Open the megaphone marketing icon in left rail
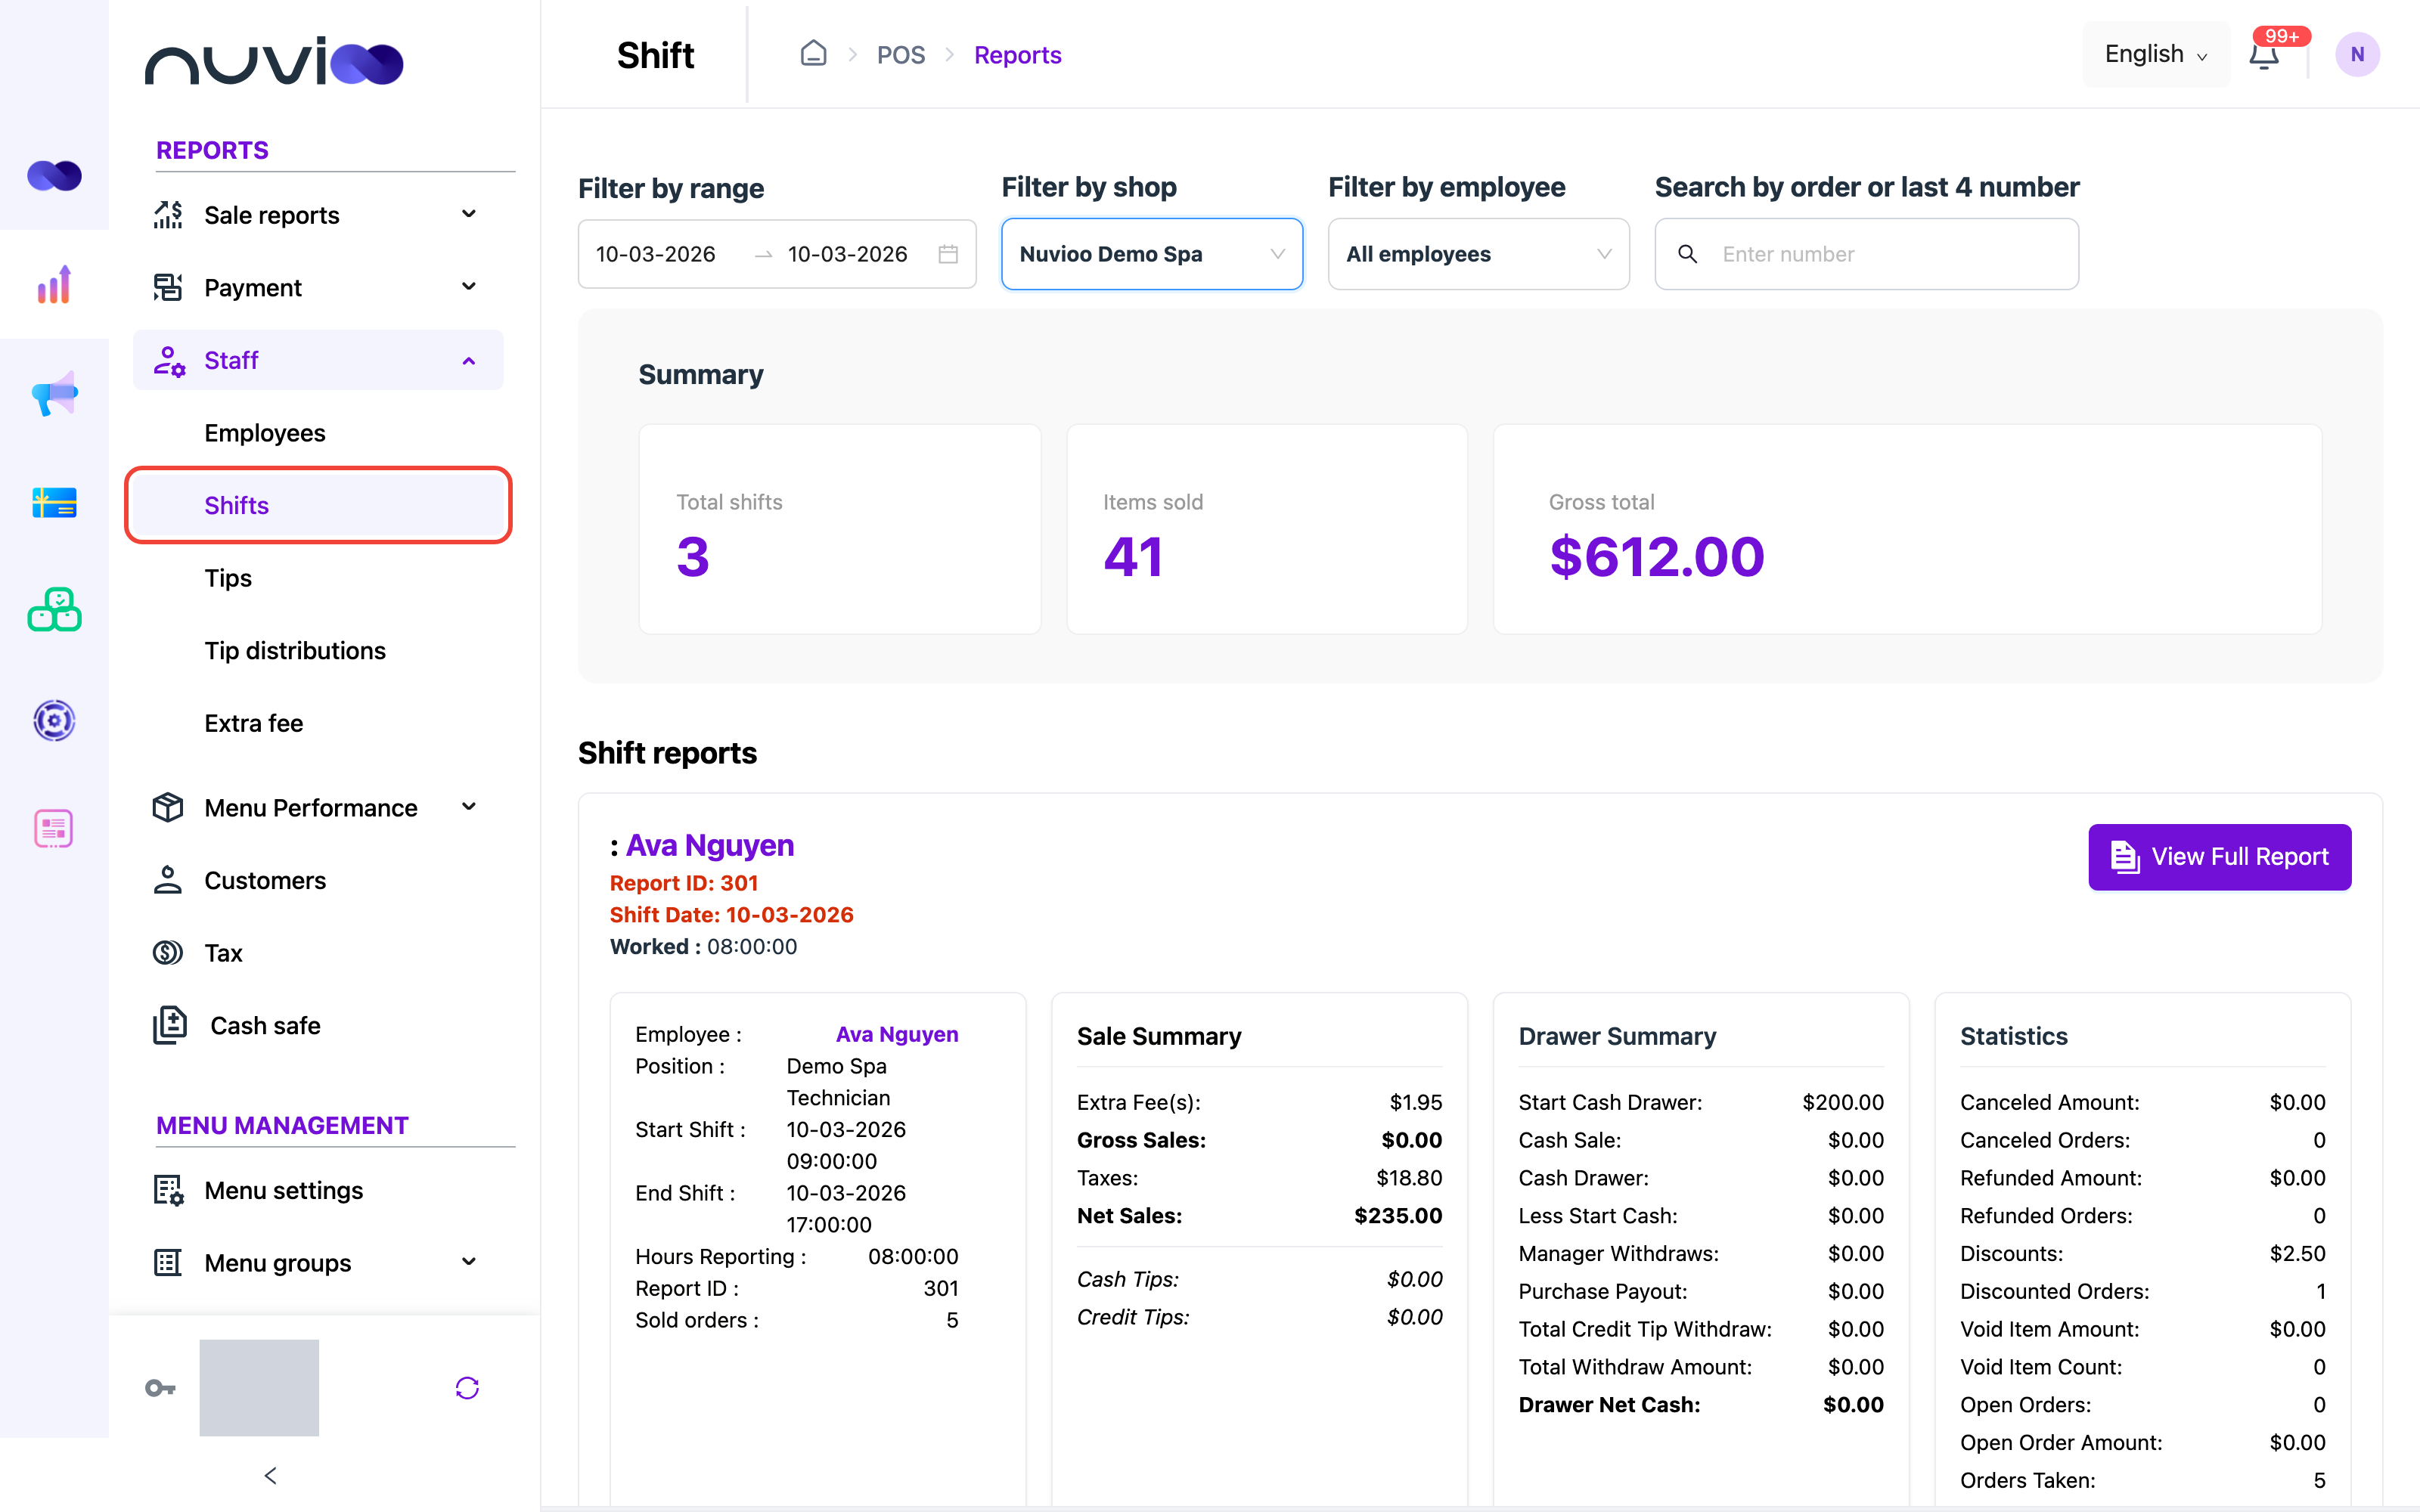The image size is (2420, 1512). (54, 393)
